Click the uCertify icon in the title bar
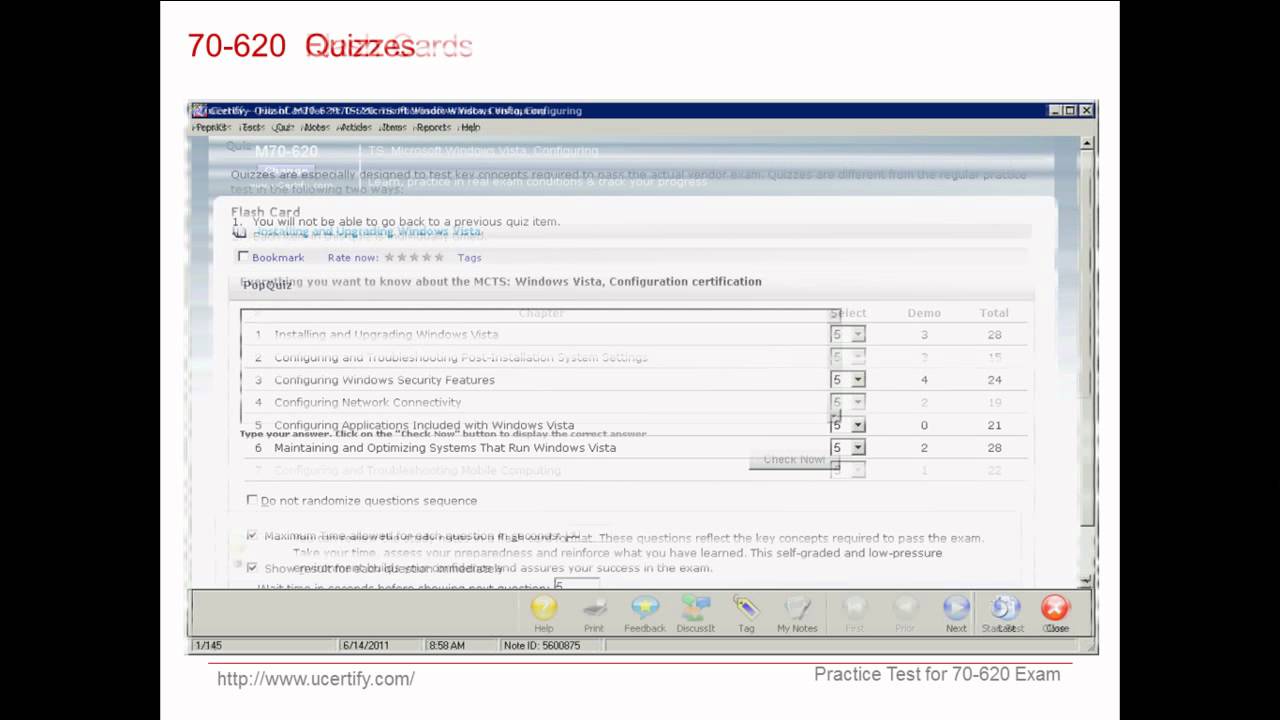 199,110
